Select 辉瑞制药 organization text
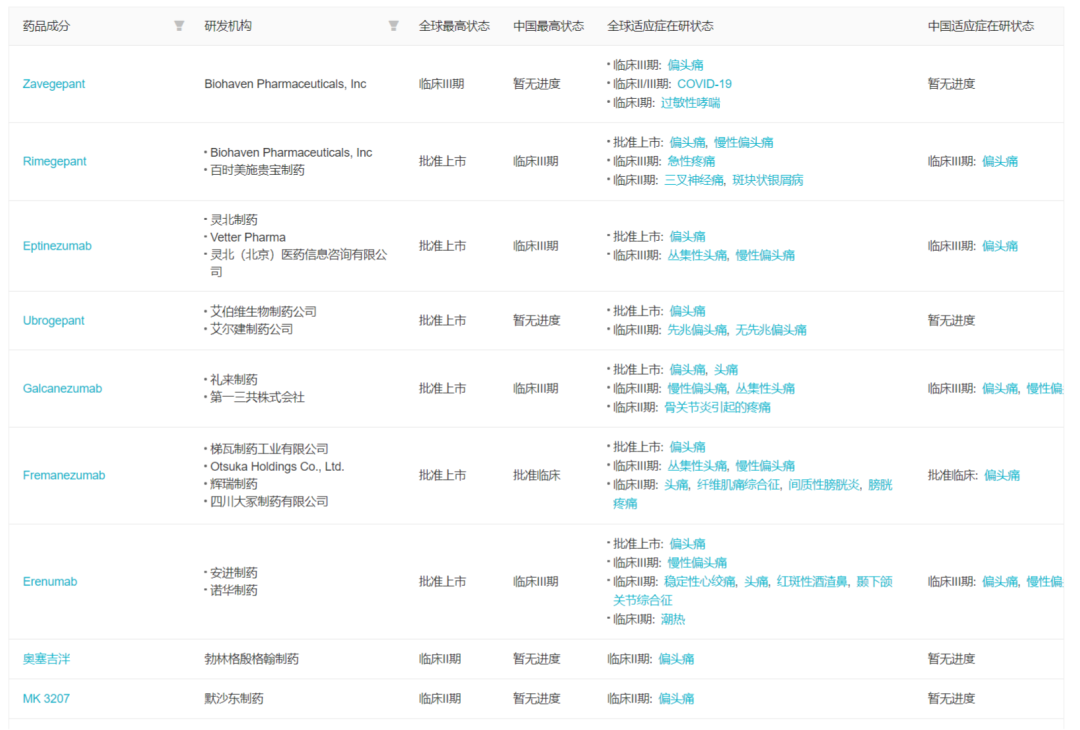 [x=234, y=484]
